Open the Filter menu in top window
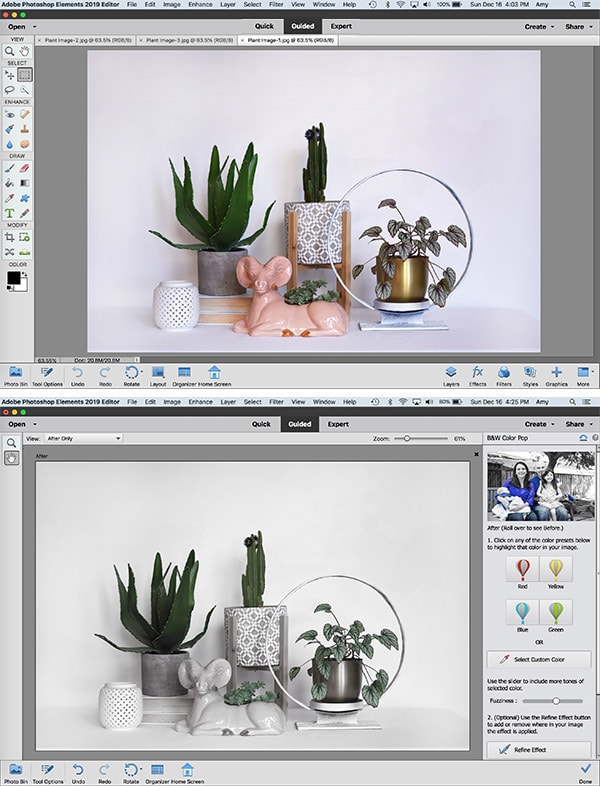 point(276,4)
